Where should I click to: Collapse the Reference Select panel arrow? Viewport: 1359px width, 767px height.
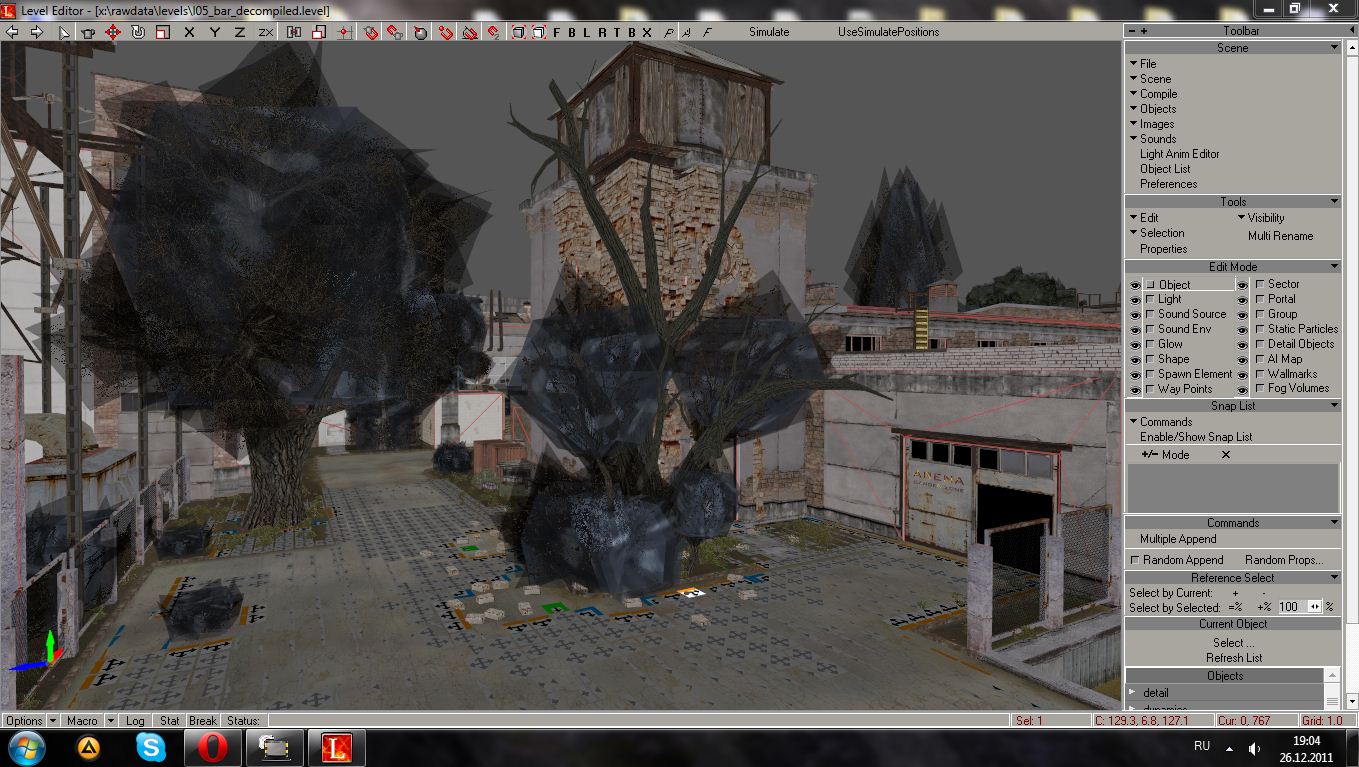[x=1334, y=578]
